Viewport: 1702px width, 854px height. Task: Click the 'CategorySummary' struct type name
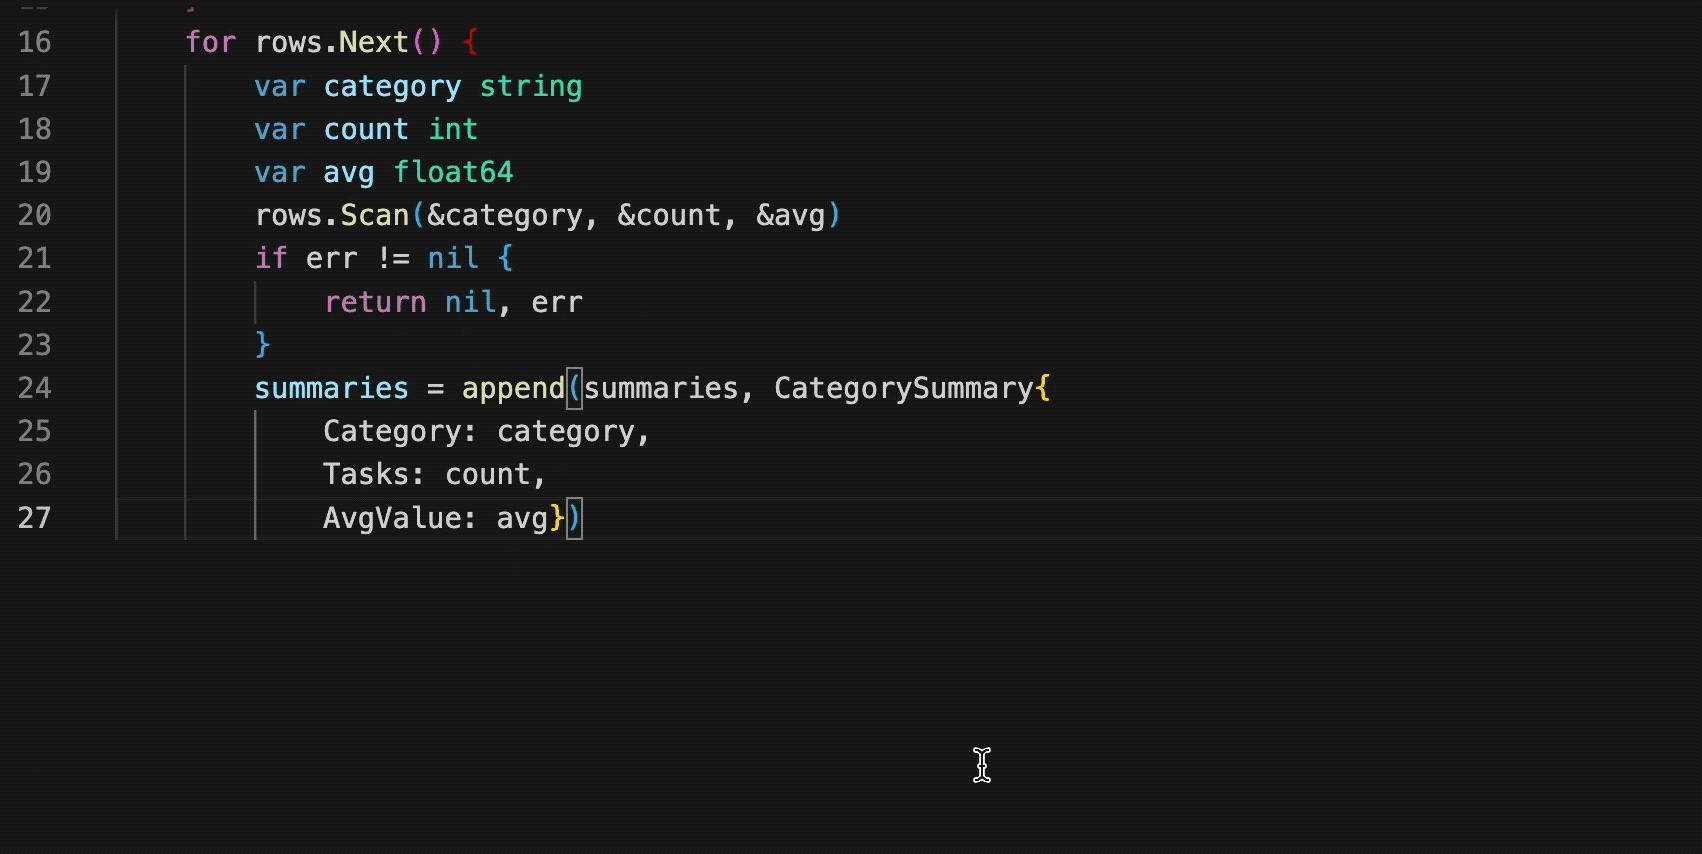904,388
